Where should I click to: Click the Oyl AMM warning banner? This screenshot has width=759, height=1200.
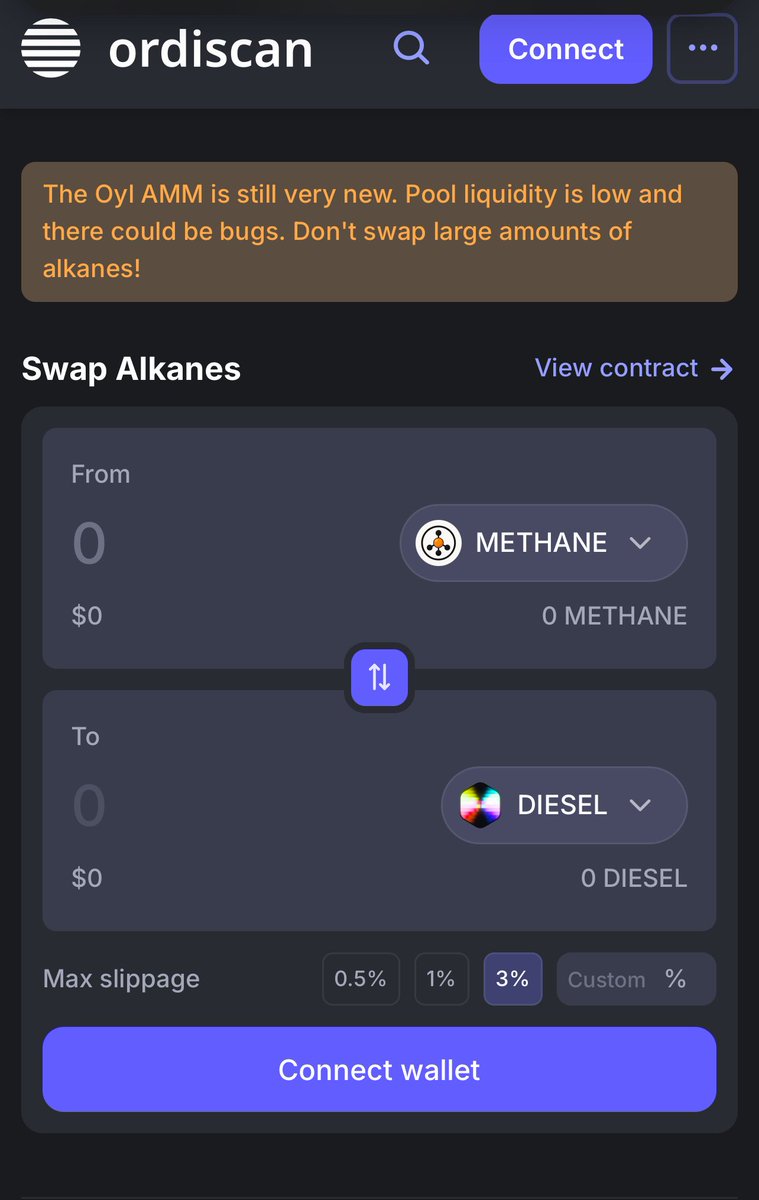point(379,232)
